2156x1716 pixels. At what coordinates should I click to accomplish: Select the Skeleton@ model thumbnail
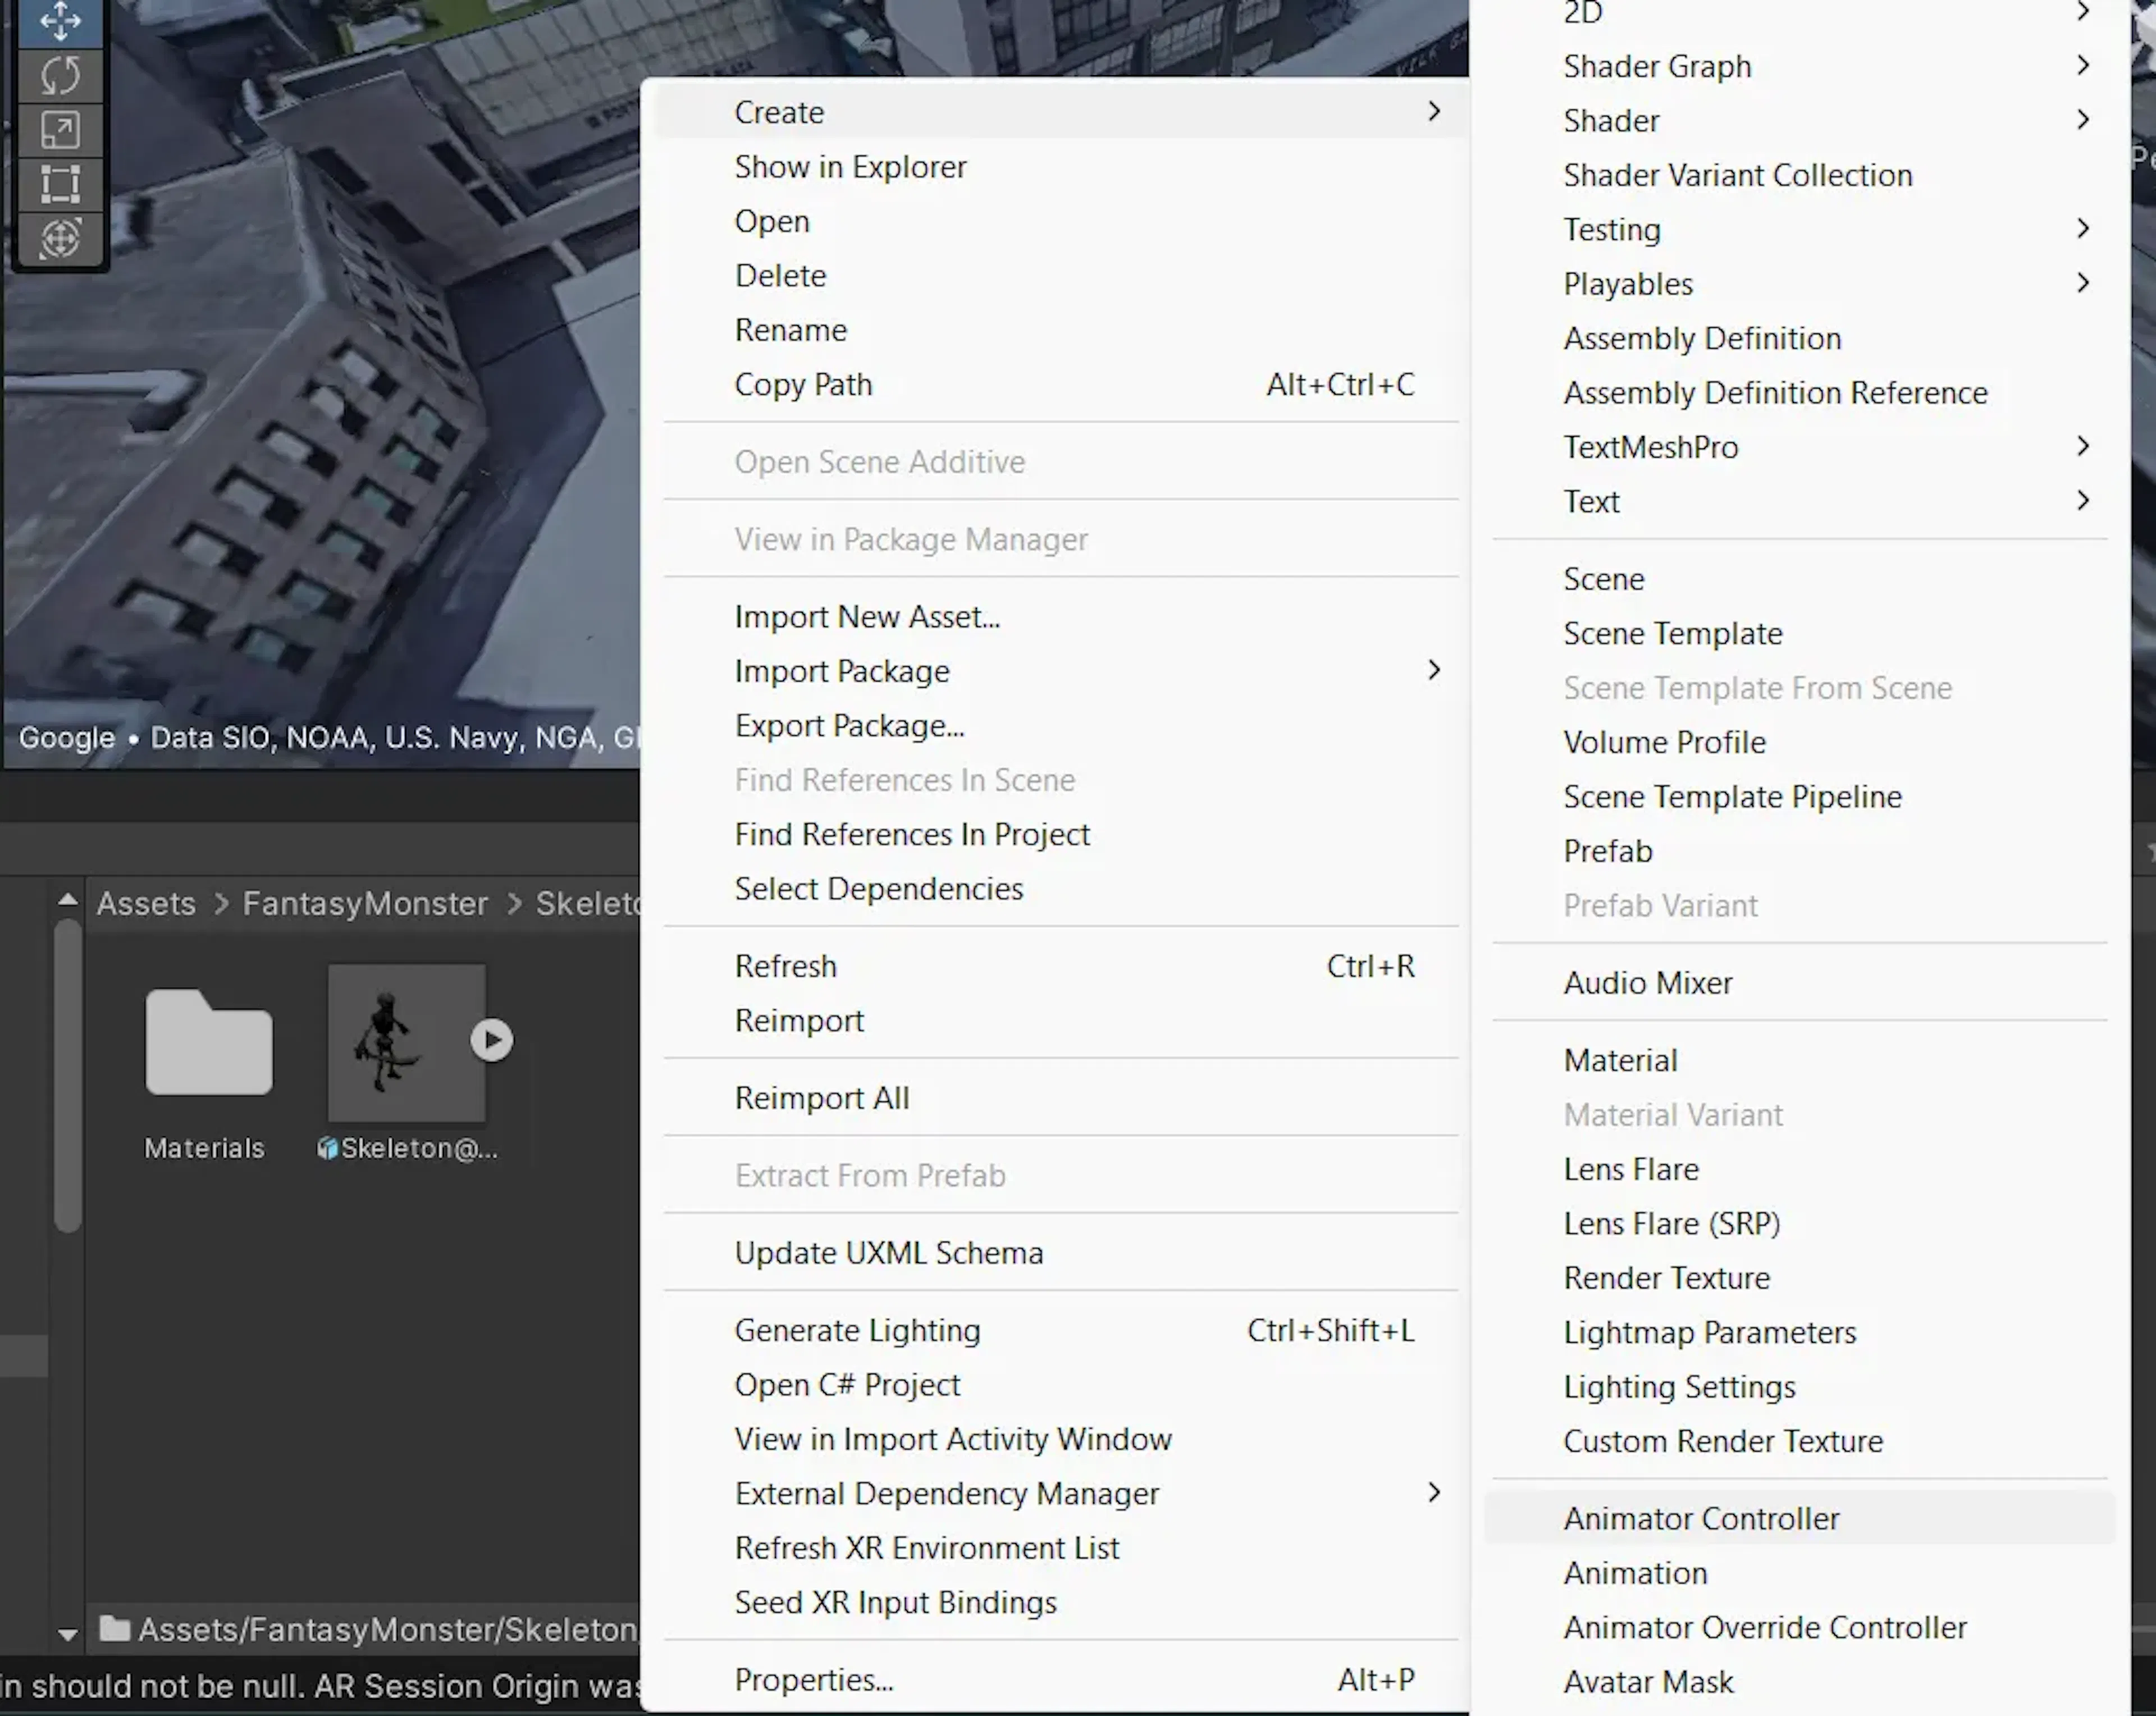pyautogui.click(x=407, y=1042)
